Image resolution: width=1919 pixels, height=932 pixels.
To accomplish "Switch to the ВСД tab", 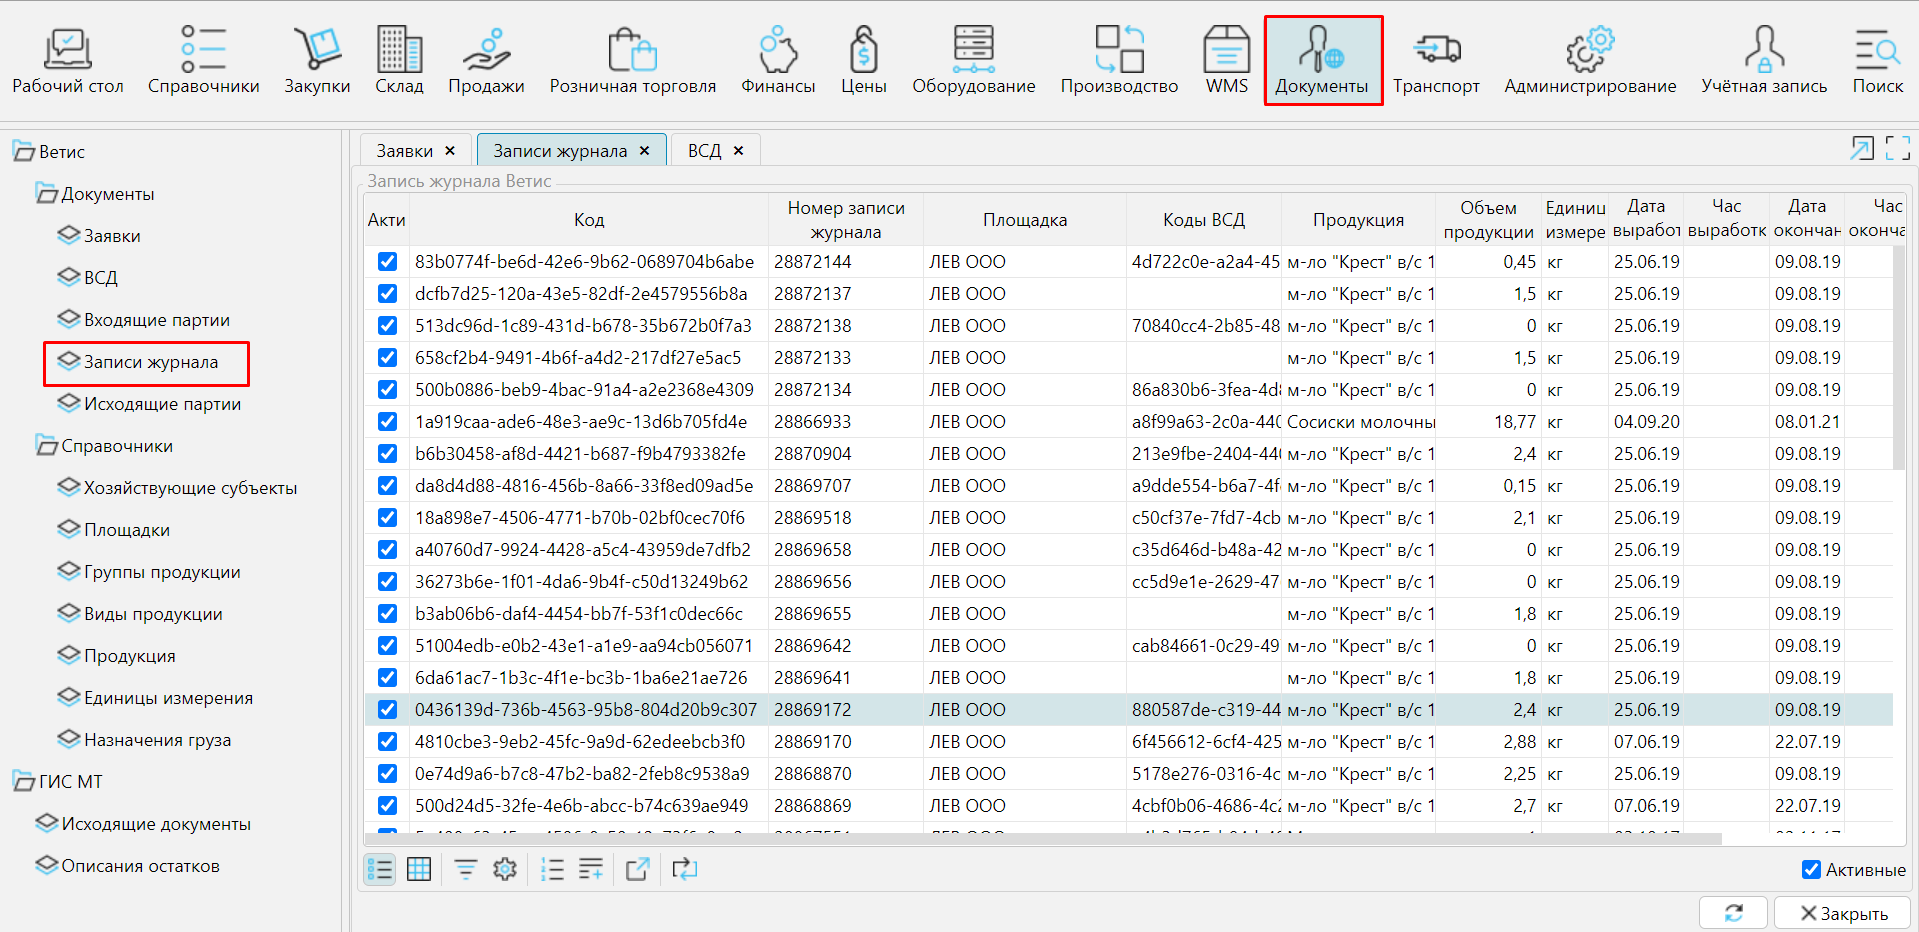I will [x=704, y=151].
